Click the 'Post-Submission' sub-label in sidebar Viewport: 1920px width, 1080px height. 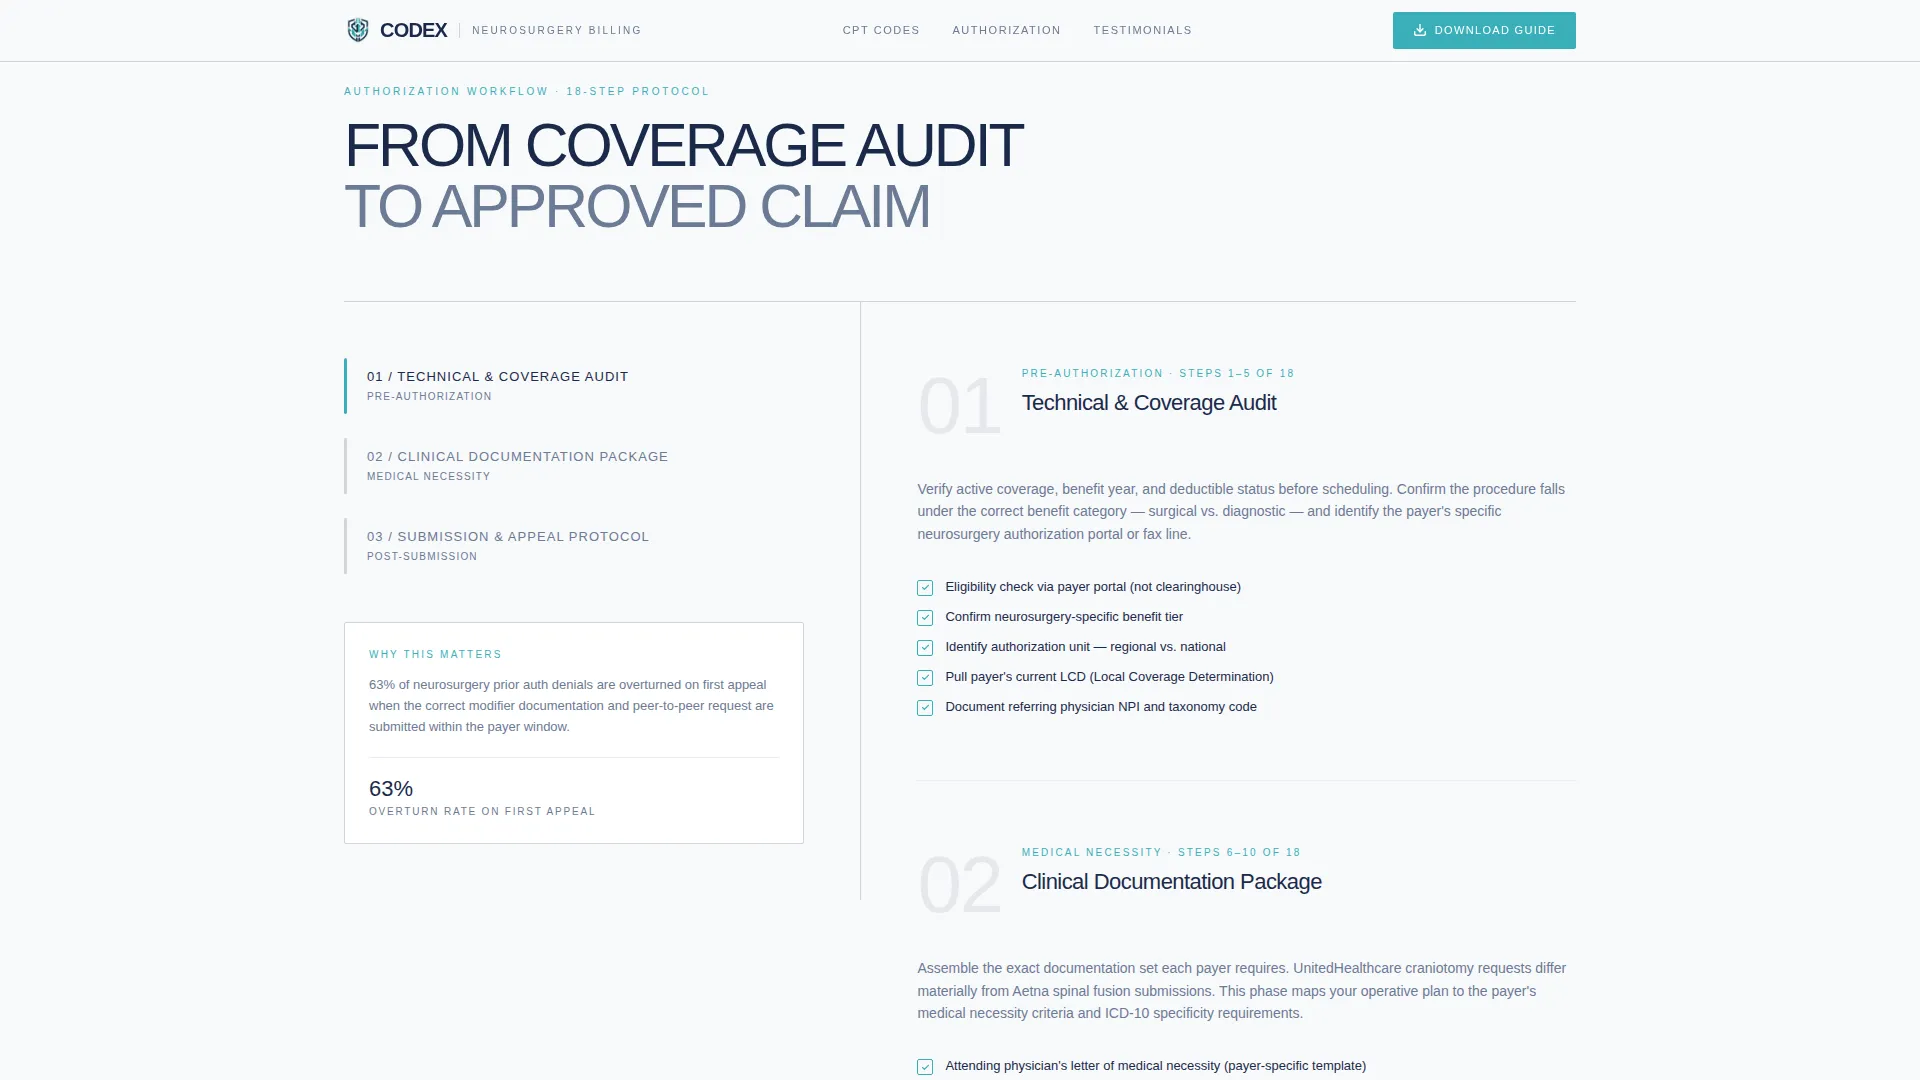[422, 556]
